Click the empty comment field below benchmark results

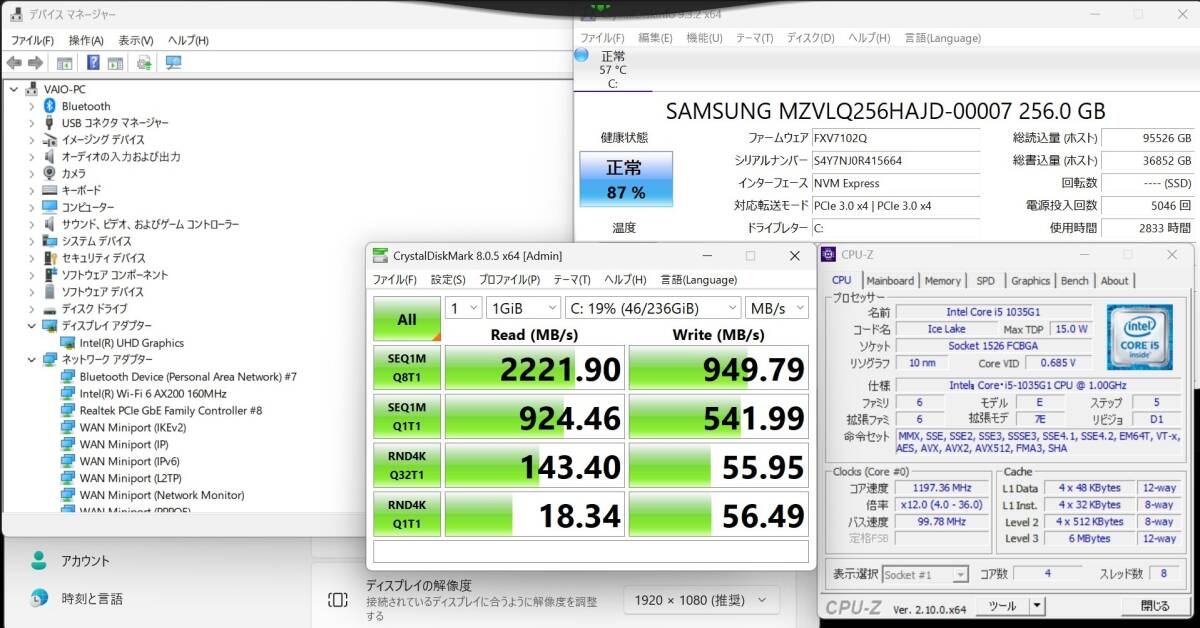tap(591, 551)
